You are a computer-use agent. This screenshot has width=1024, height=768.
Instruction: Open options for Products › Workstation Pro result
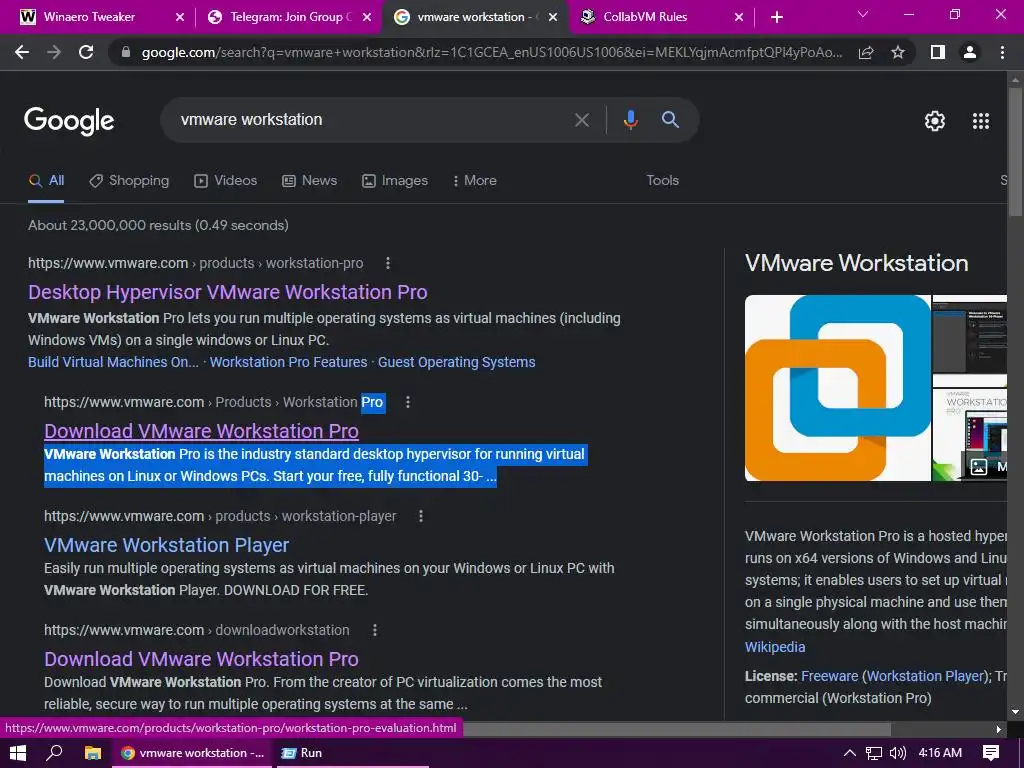408,402
